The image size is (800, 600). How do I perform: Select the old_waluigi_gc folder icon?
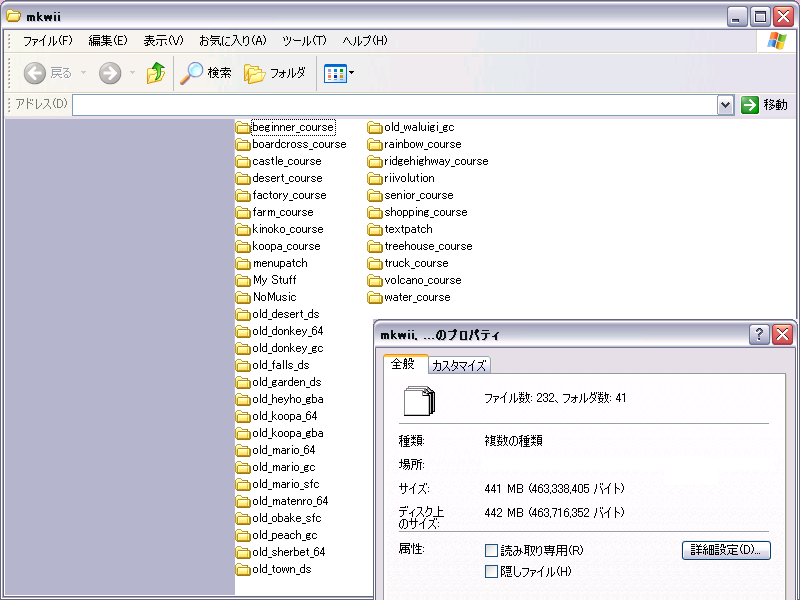(375, 128)
